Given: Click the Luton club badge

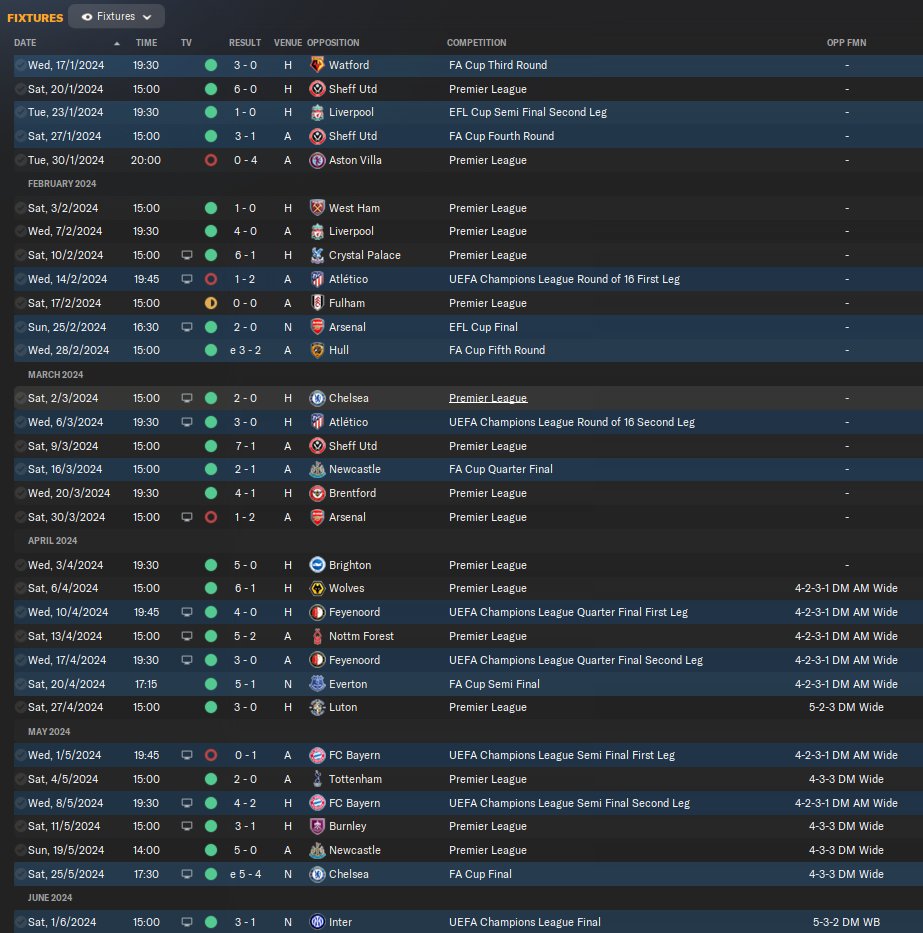Looking at the screenshot, I should pyautogui.click(x=317, y=707).
